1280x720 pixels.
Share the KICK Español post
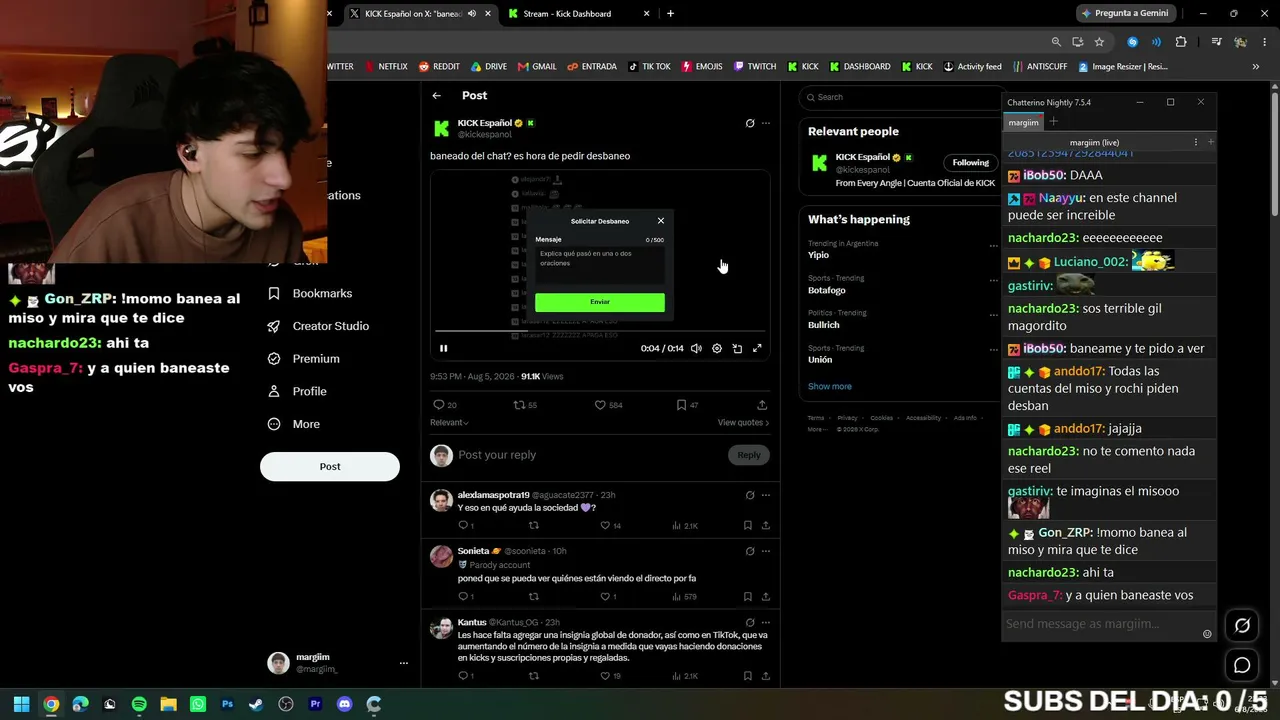pos(762,405)
